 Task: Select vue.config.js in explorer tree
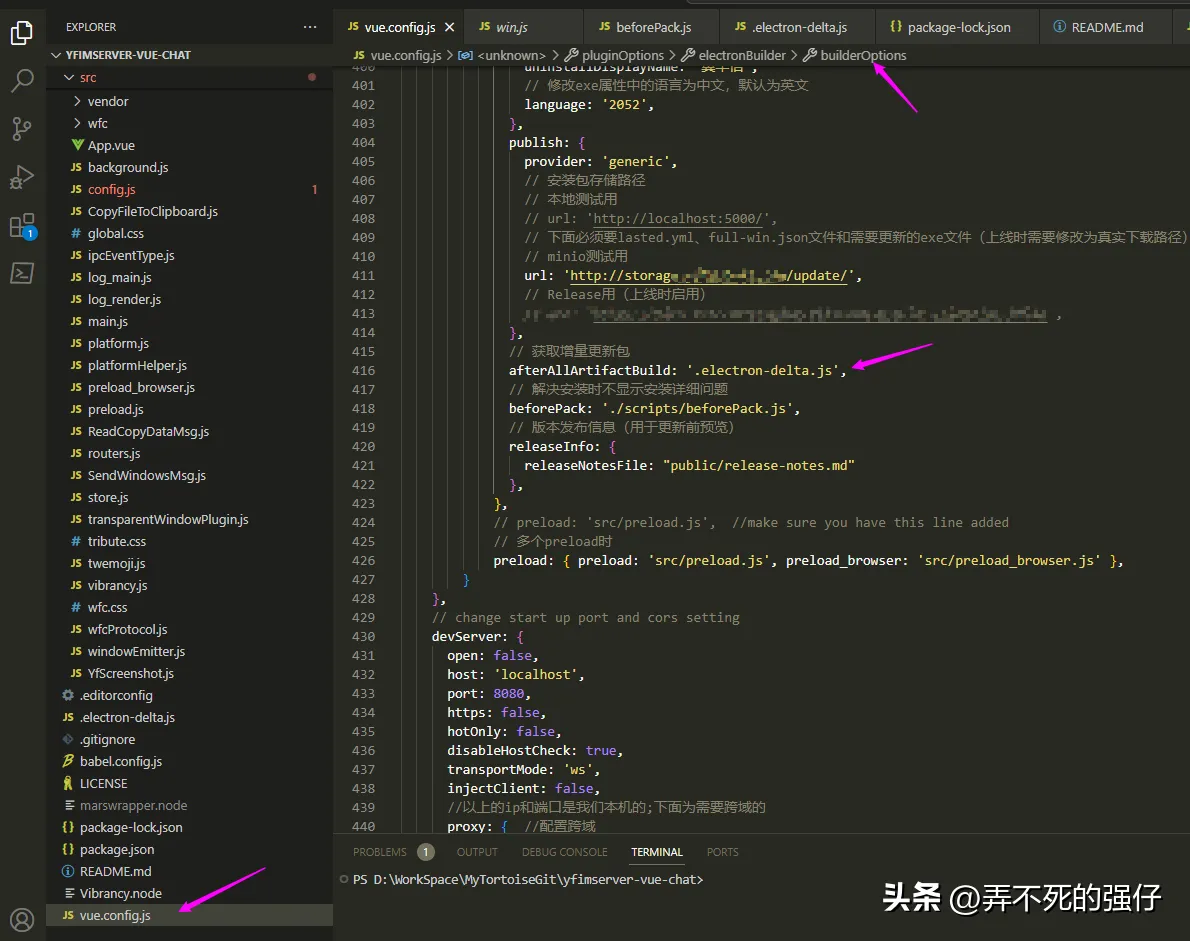(x=190, y=915)
